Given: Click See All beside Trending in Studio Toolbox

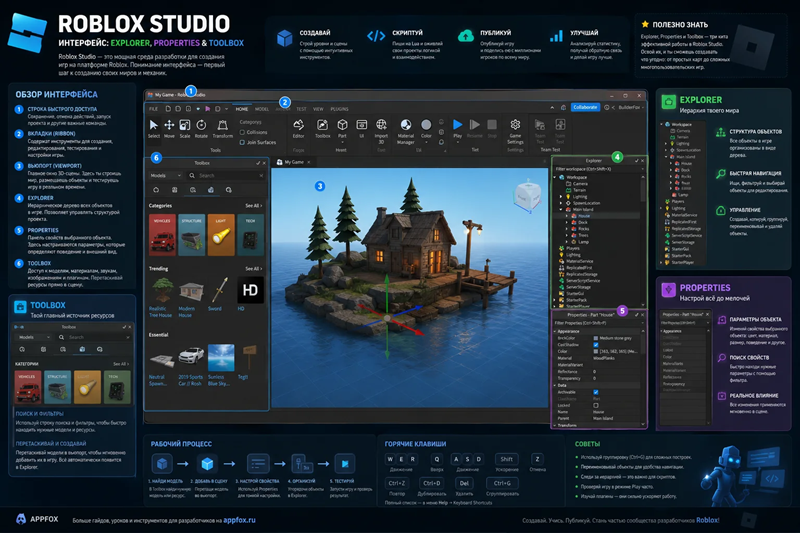Looking at the screenshot, I should click(x=254, y=269).
